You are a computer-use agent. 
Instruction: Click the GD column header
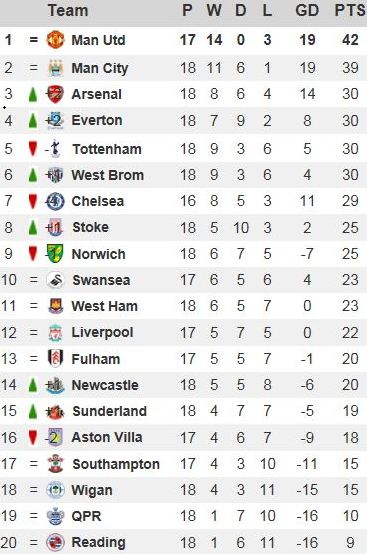307,10
